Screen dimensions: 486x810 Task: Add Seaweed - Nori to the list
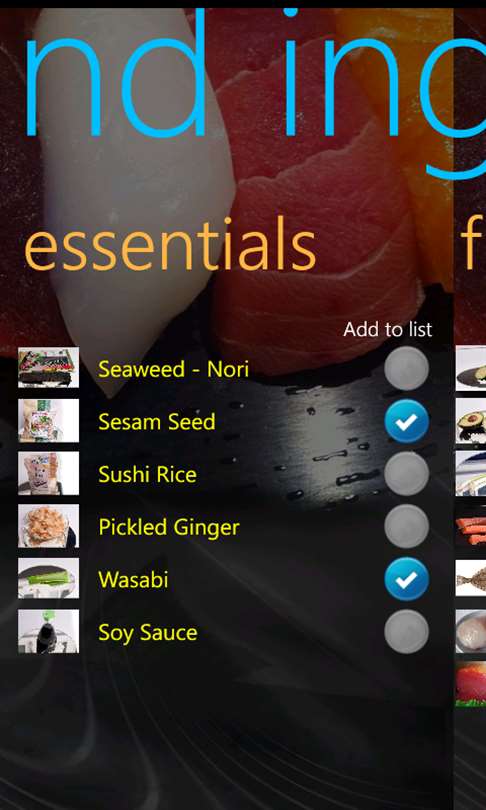406,368
